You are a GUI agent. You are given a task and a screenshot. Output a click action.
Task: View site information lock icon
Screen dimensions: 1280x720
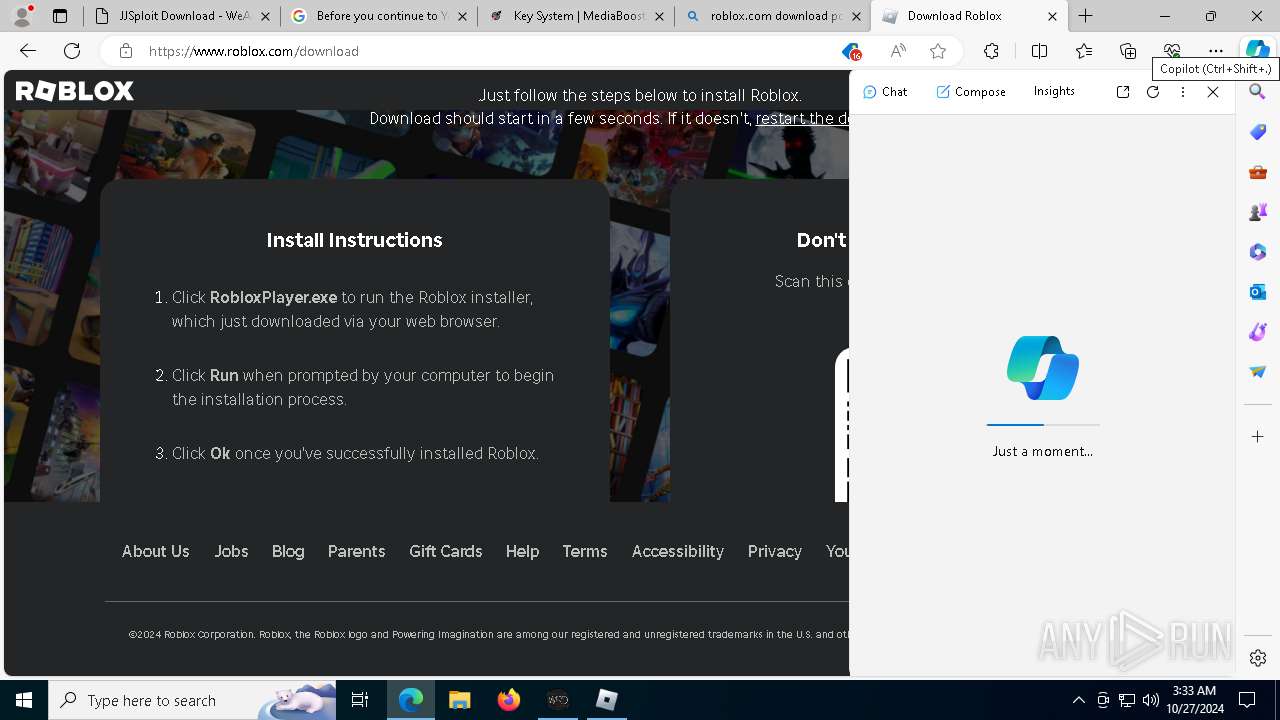pyautogui.click(x=125, y=51)
